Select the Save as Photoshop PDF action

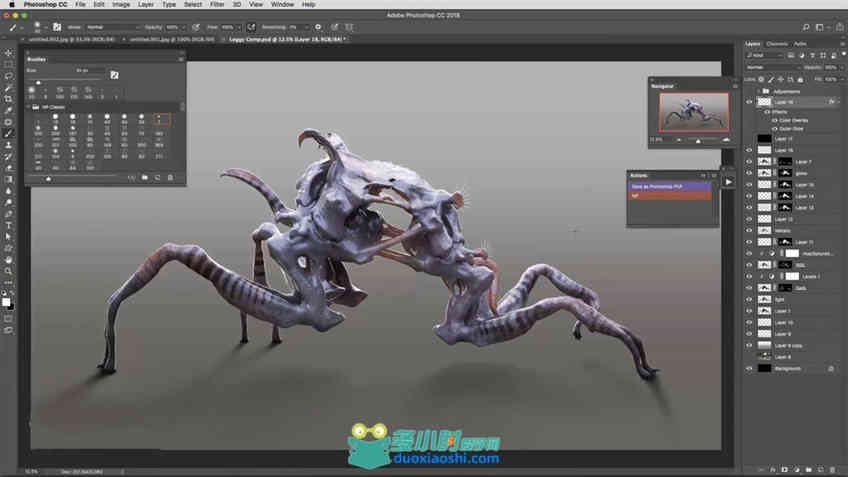coord(670,187)
